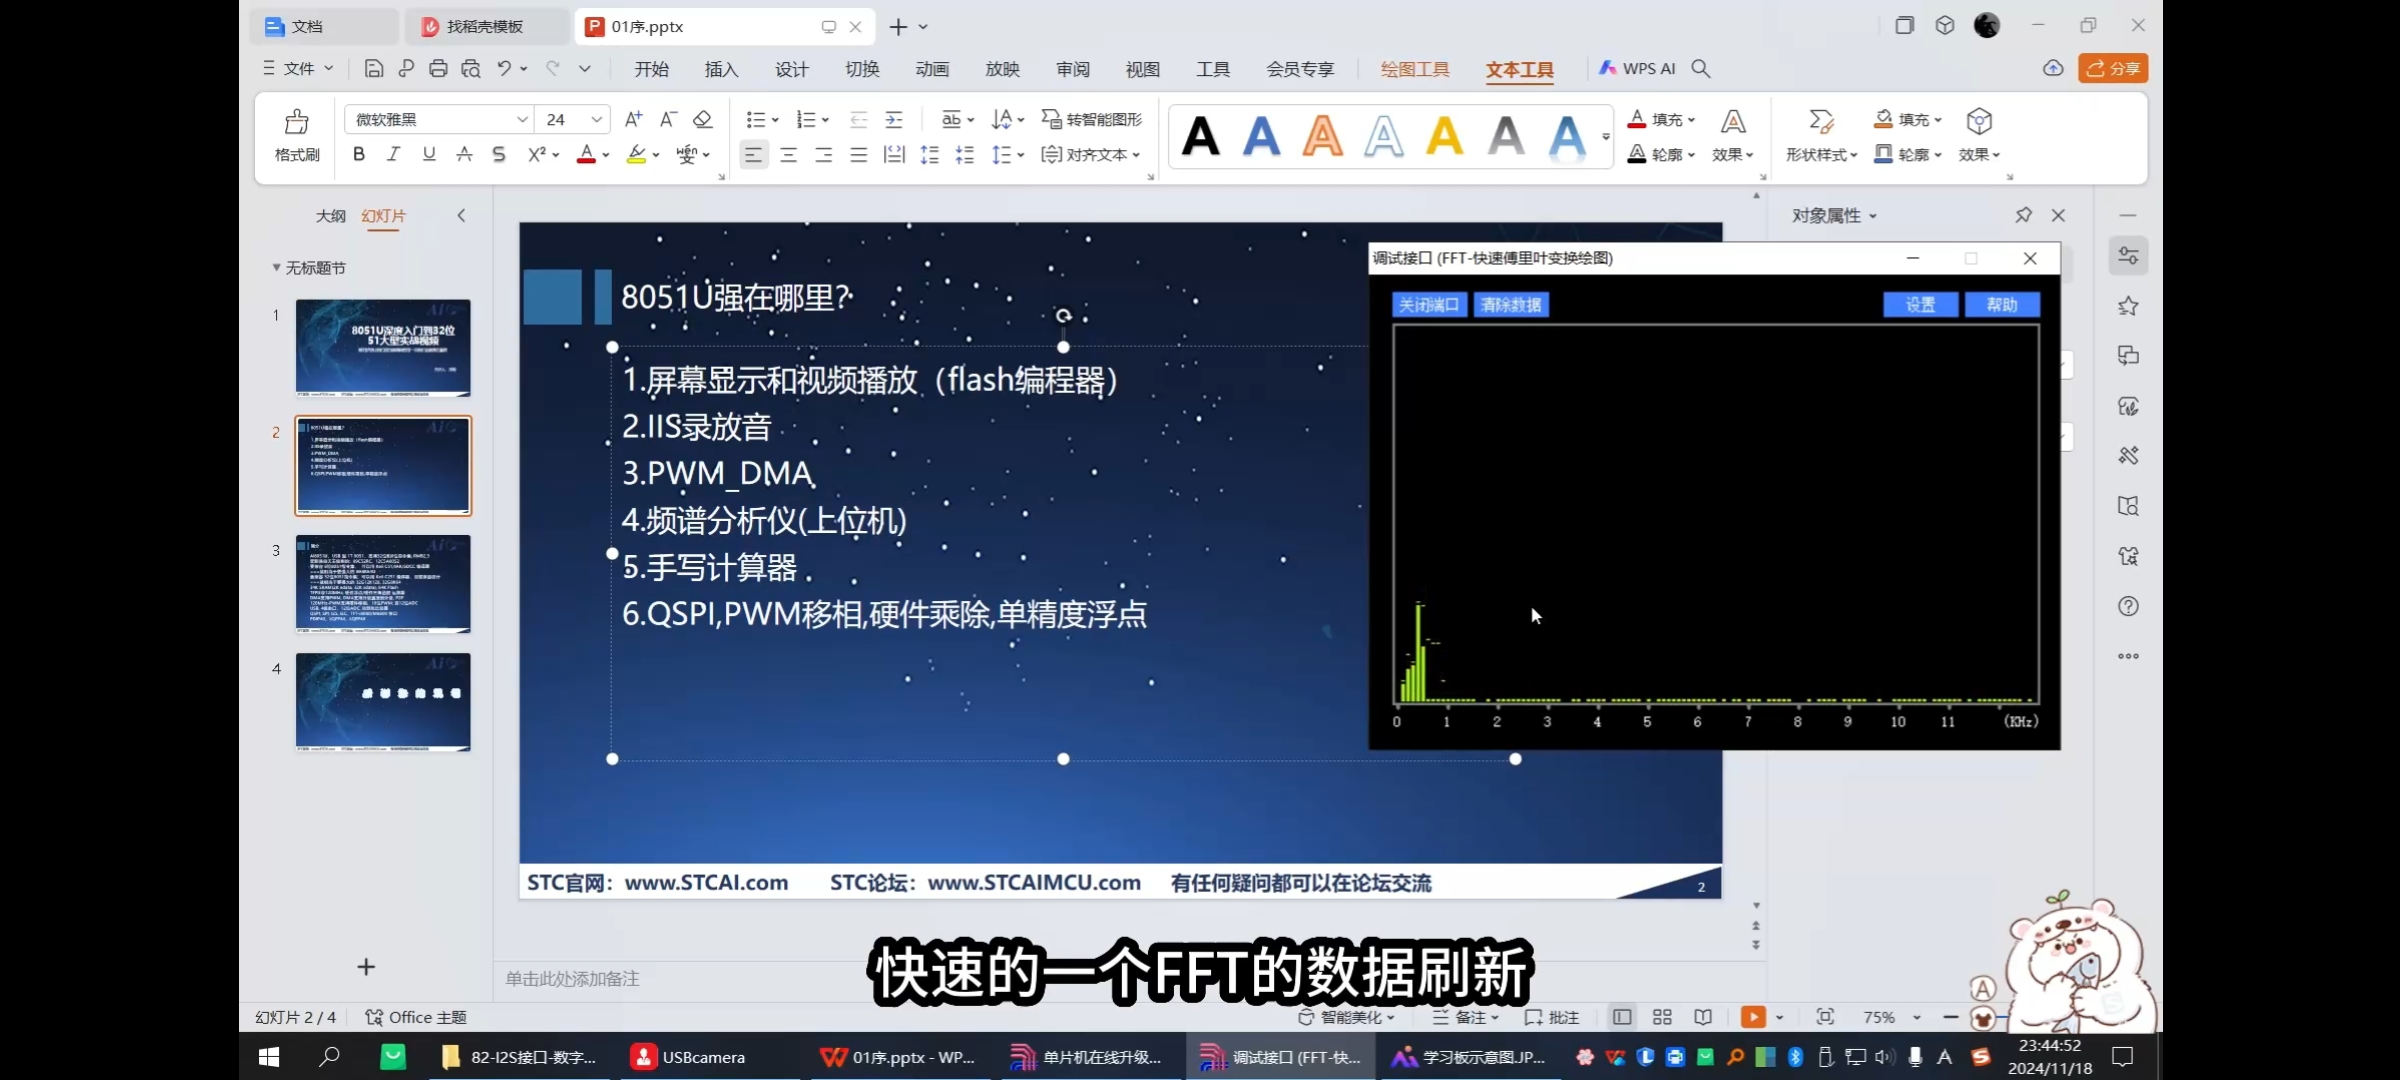Viewport: 2400px width, 1080px height.
Task: Open the 插入 ribbon tab
Action: (x=720, y=69)
